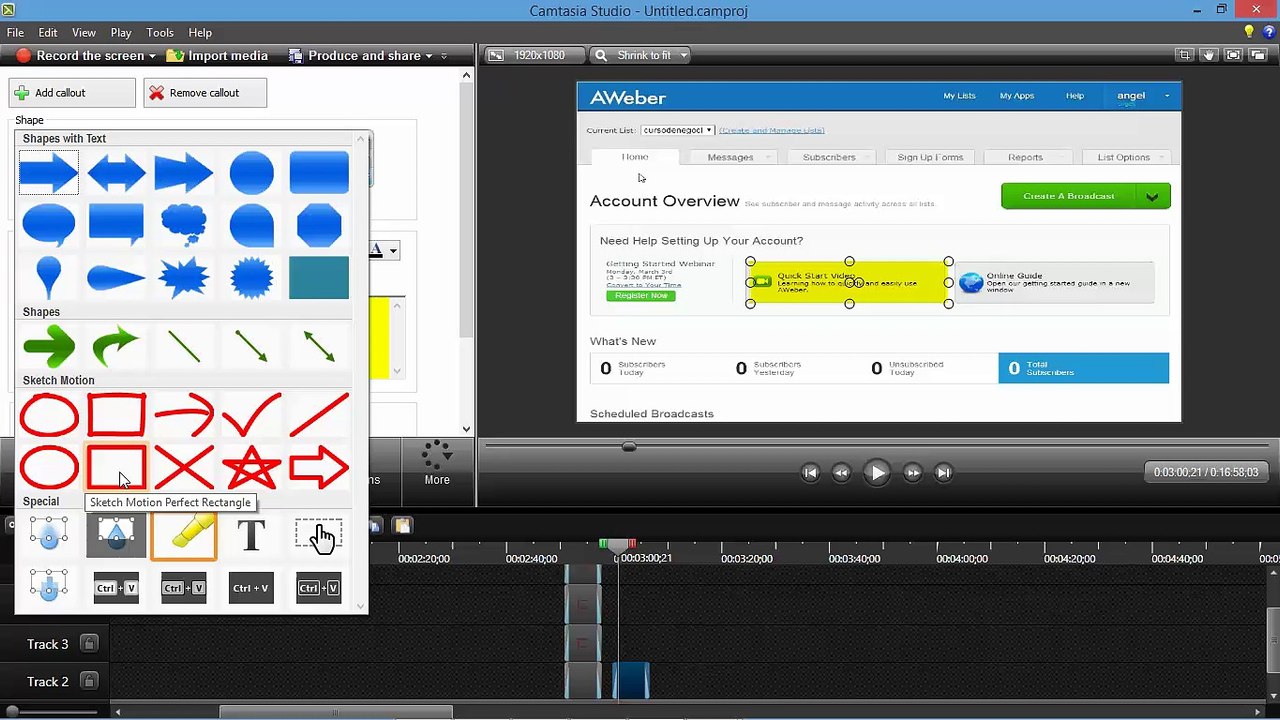Select the yellow highlighter callout

184,536
